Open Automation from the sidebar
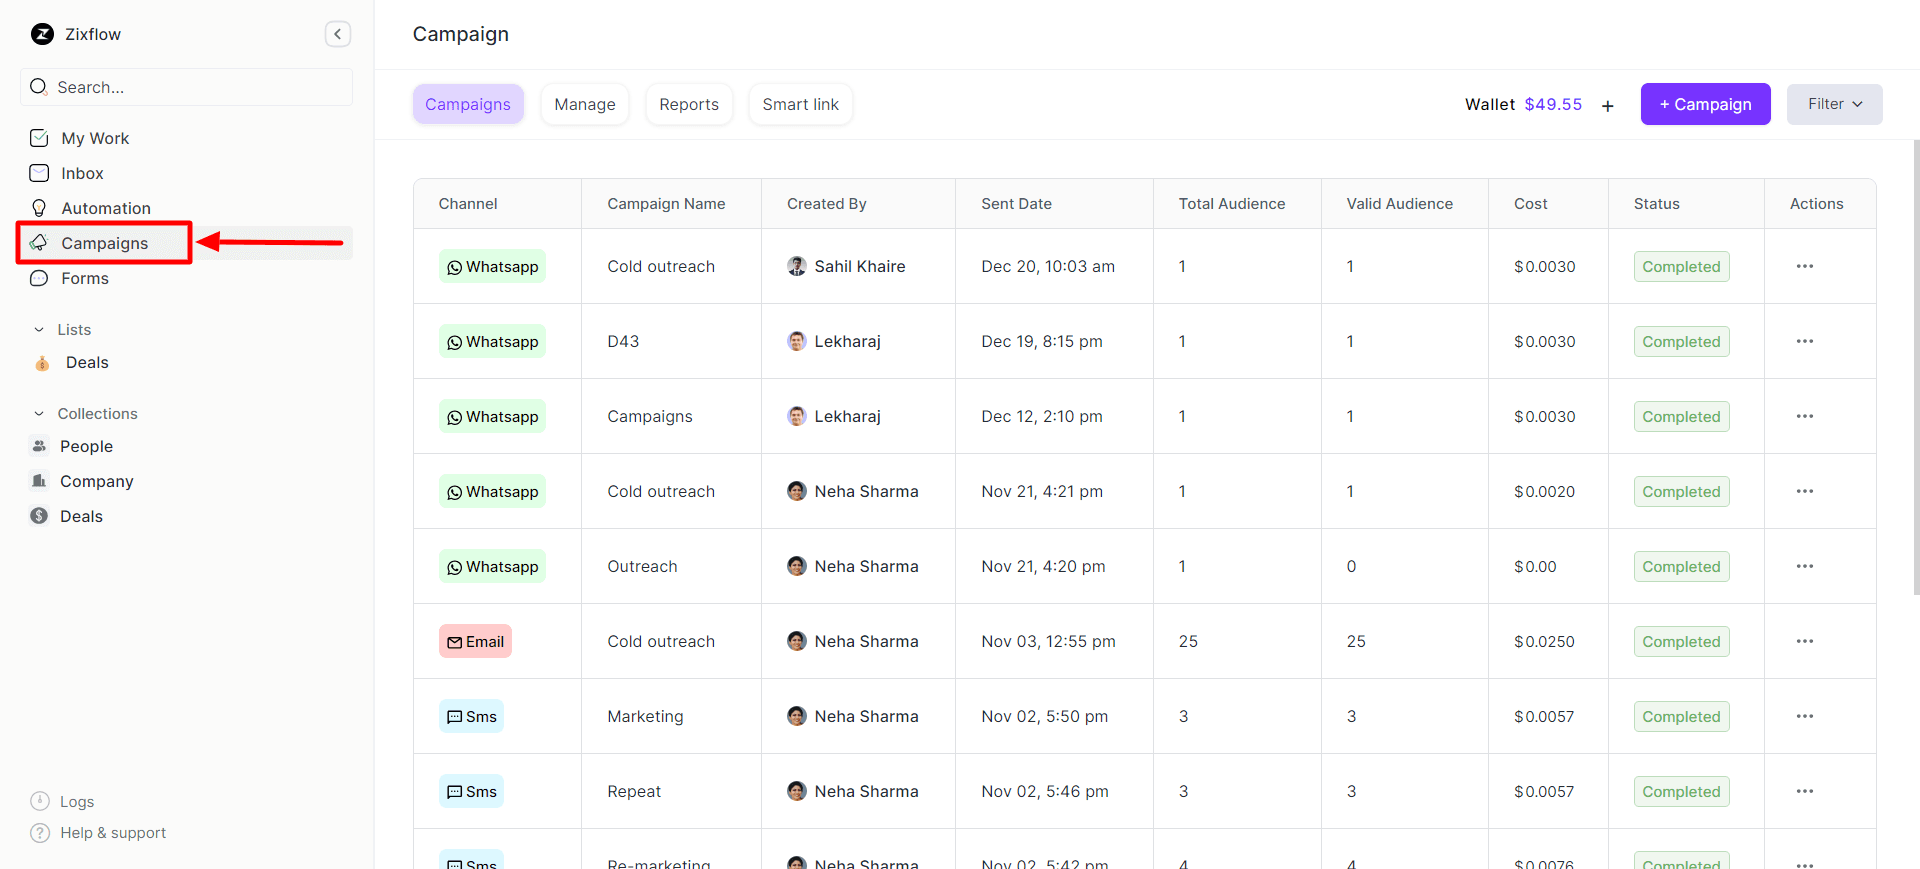This screenshot has height=869, width=1920. coord(106,208)
